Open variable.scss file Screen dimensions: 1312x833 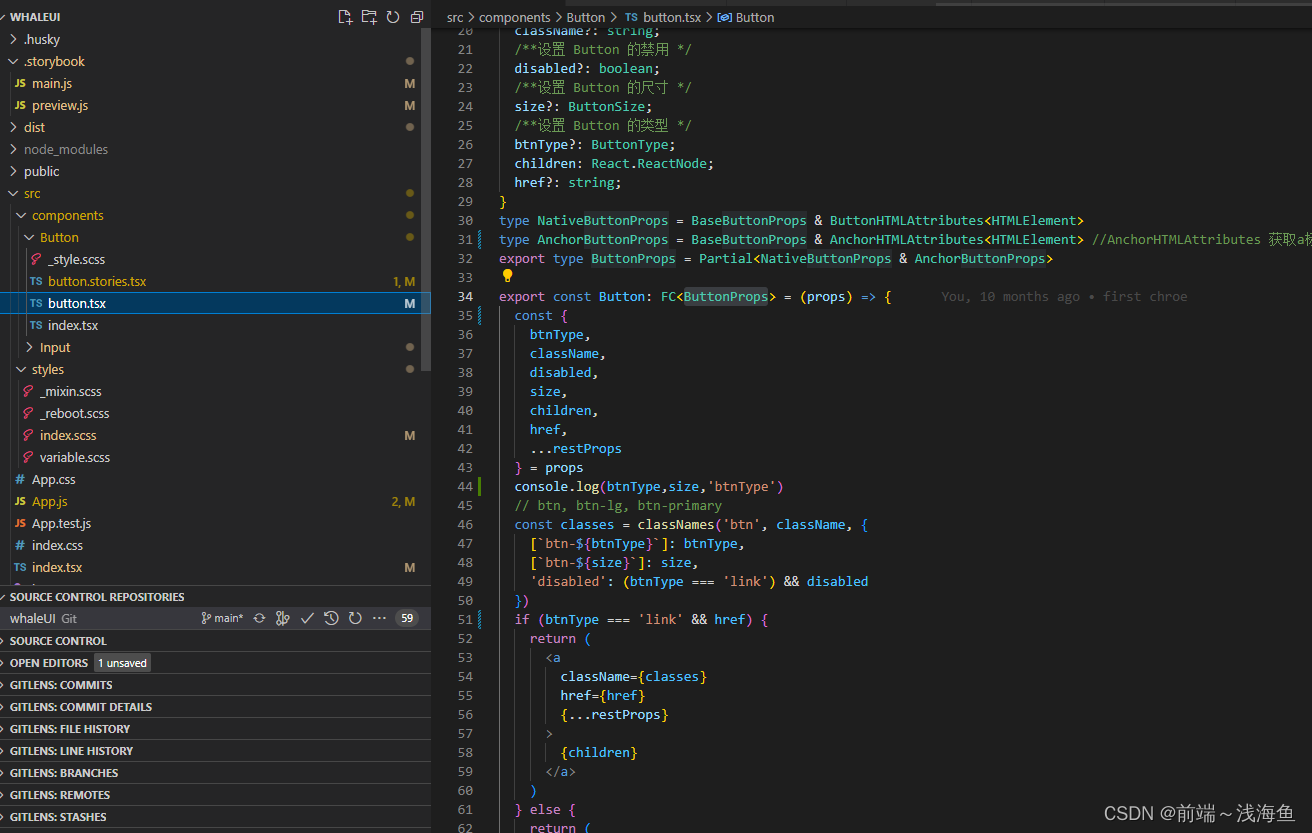click(x=215, y=457)
